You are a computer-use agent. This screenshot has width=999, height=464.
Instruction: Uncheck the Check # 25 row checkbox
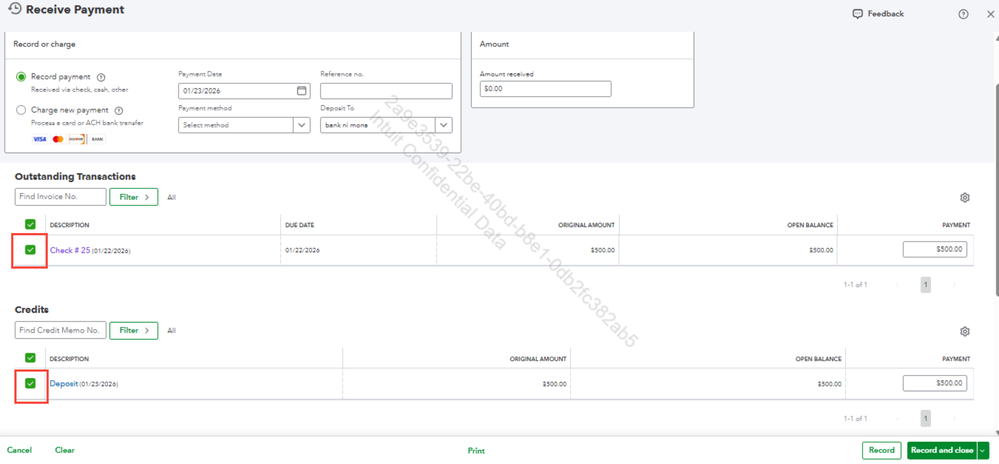(30, 250)
